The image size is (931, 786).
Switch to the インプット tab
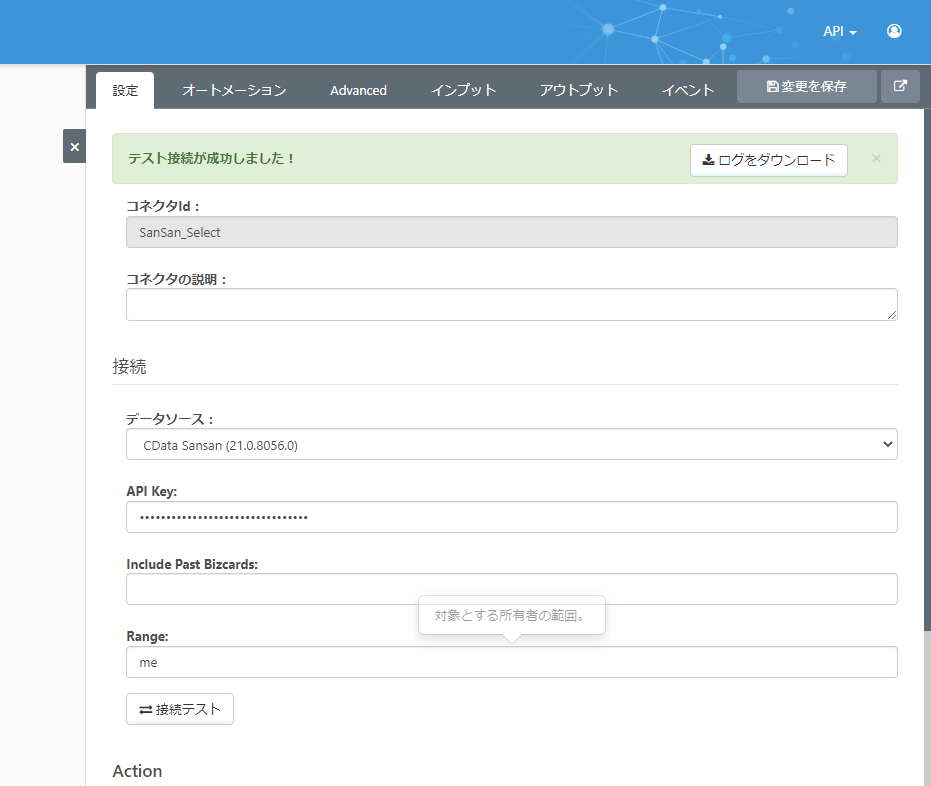[463, 90]
